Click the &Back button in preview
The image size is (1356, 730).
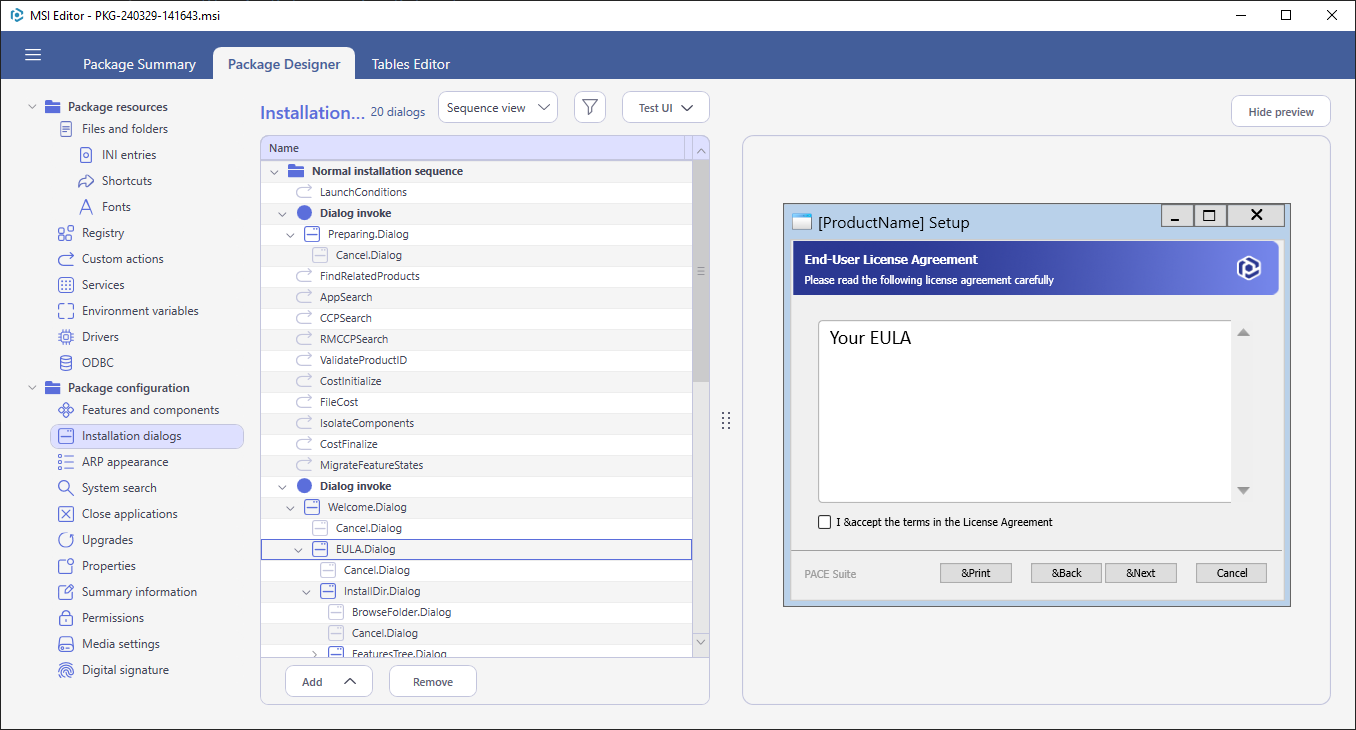point(1067,573)
